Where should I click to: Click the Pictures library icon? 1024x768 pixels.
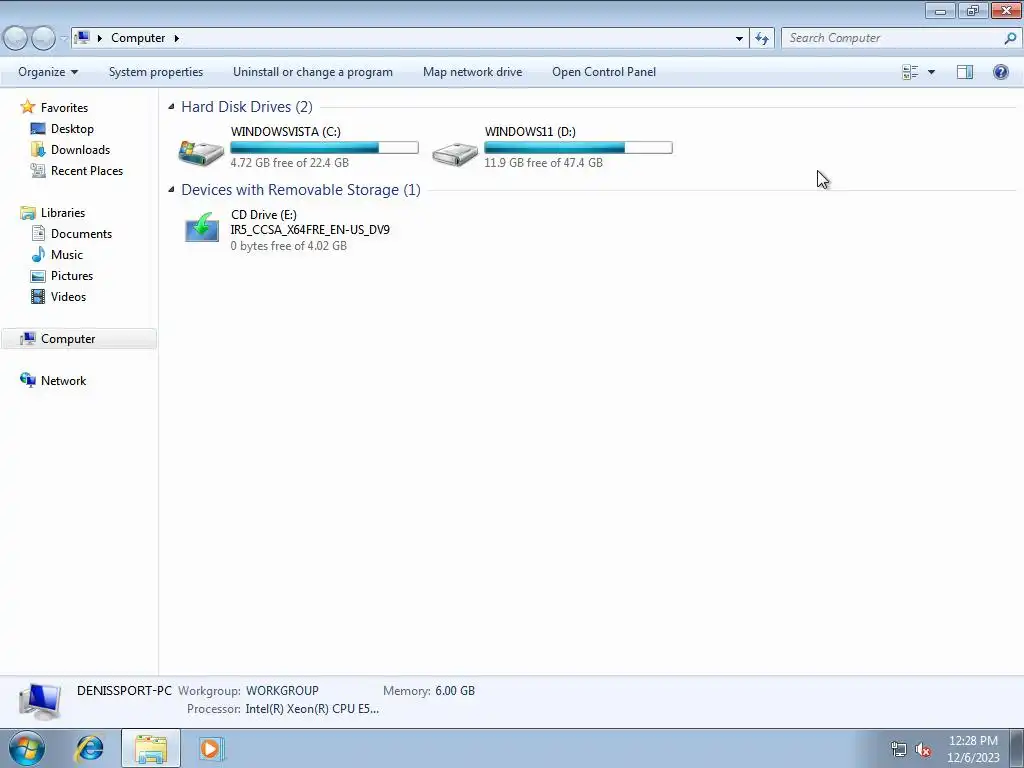(x=38, y=276)
